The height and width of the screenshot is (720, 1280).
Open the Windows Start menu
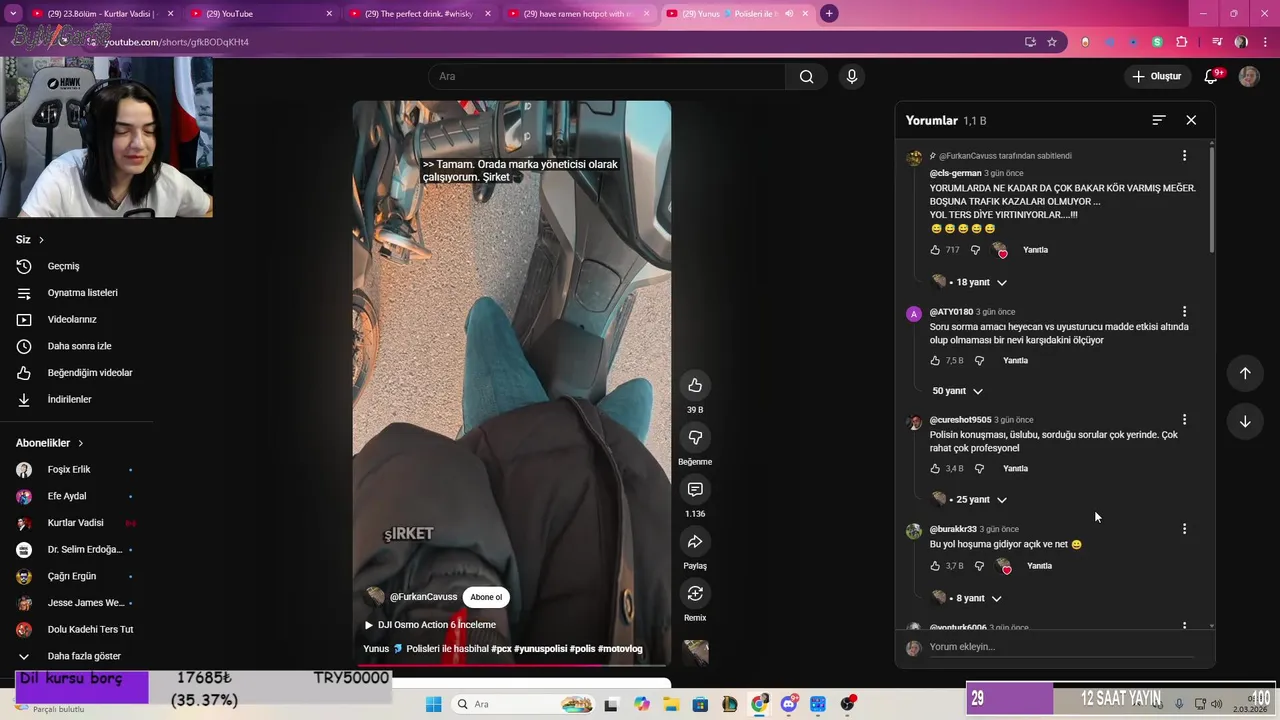[x=433, y=704]
